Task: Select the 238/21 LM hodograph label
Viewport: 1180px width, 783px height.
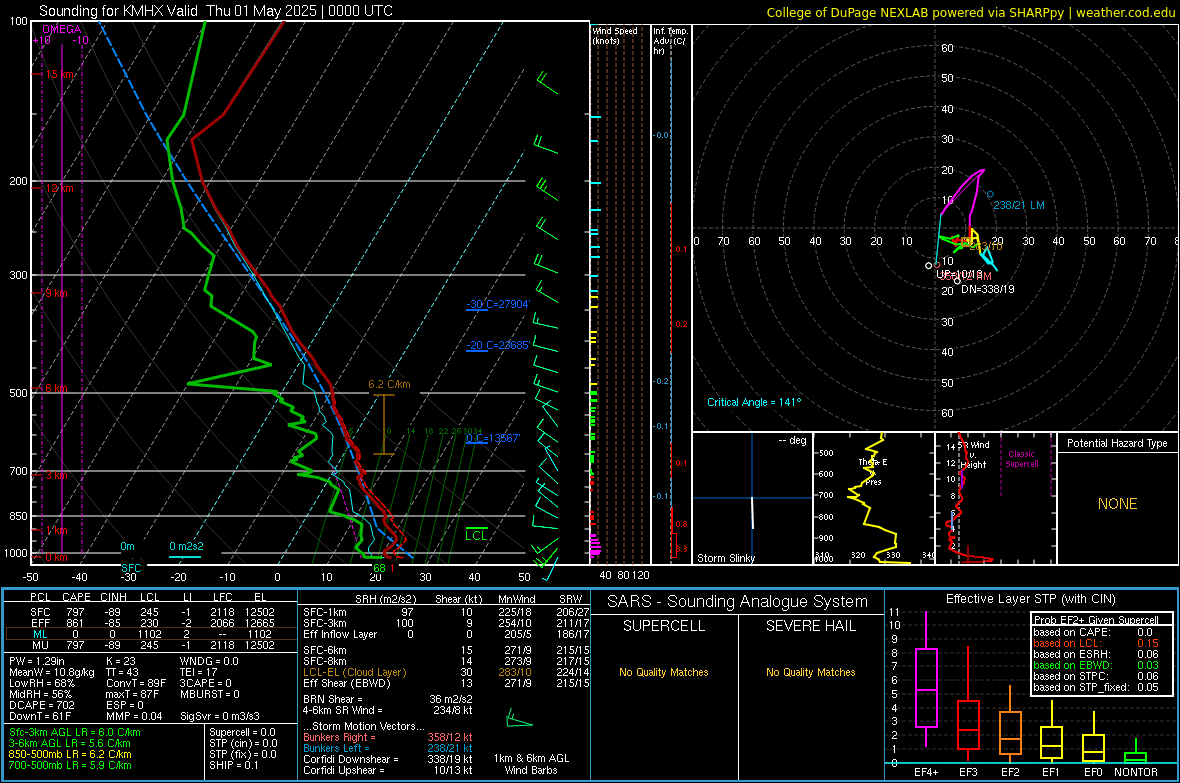Action: click(x=1018, y=205)
